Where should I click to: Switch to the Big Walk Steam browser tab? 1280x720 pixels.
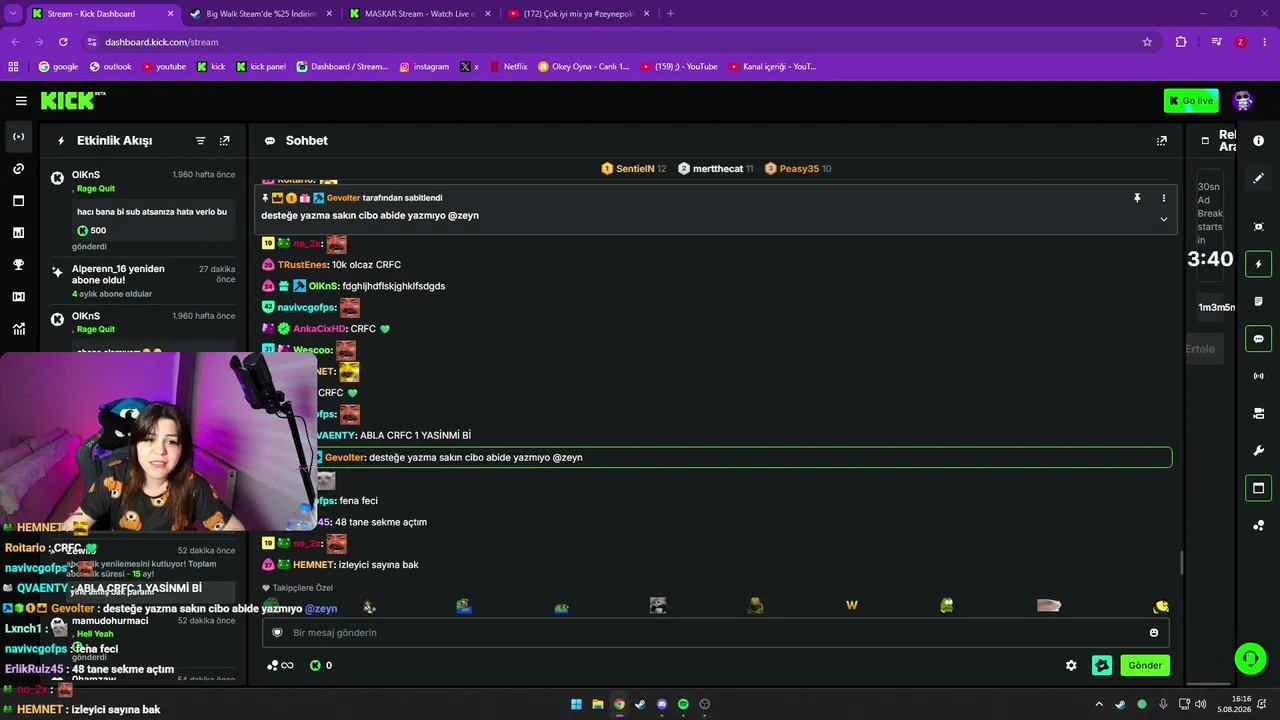pos(260,14)
